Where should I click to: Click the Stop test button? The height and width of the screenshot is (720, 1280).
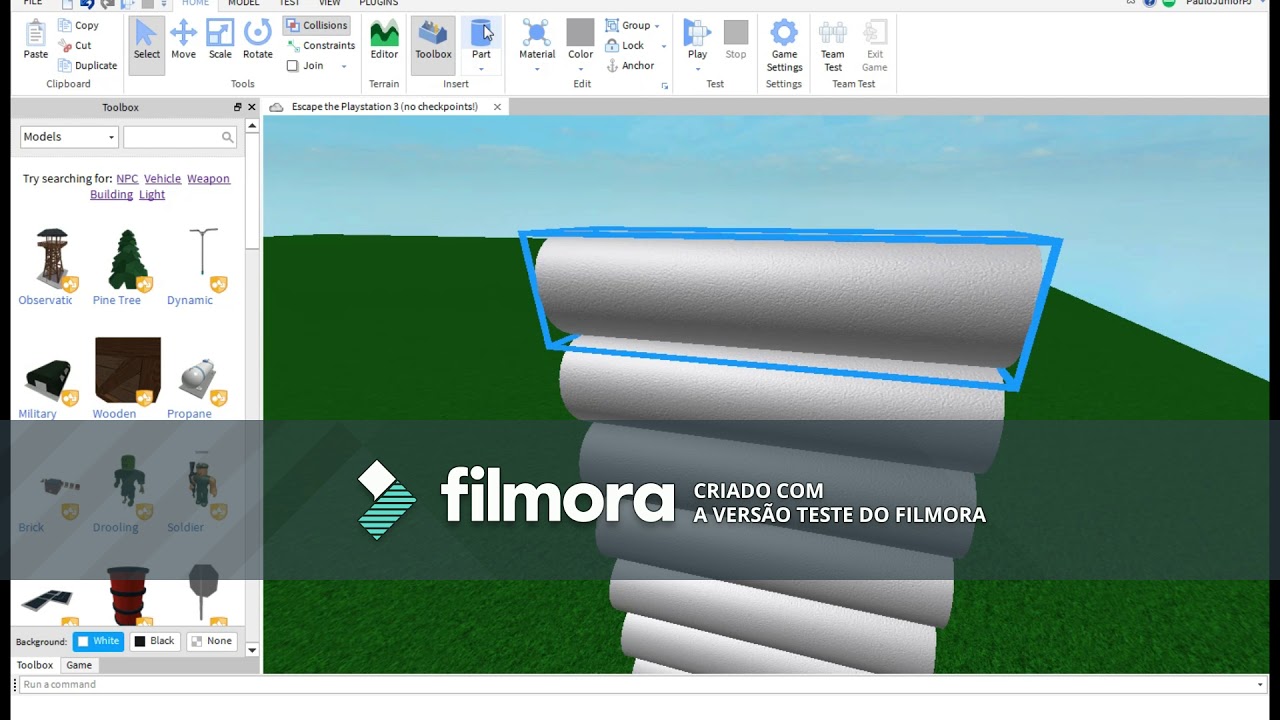tap(736, 40)
